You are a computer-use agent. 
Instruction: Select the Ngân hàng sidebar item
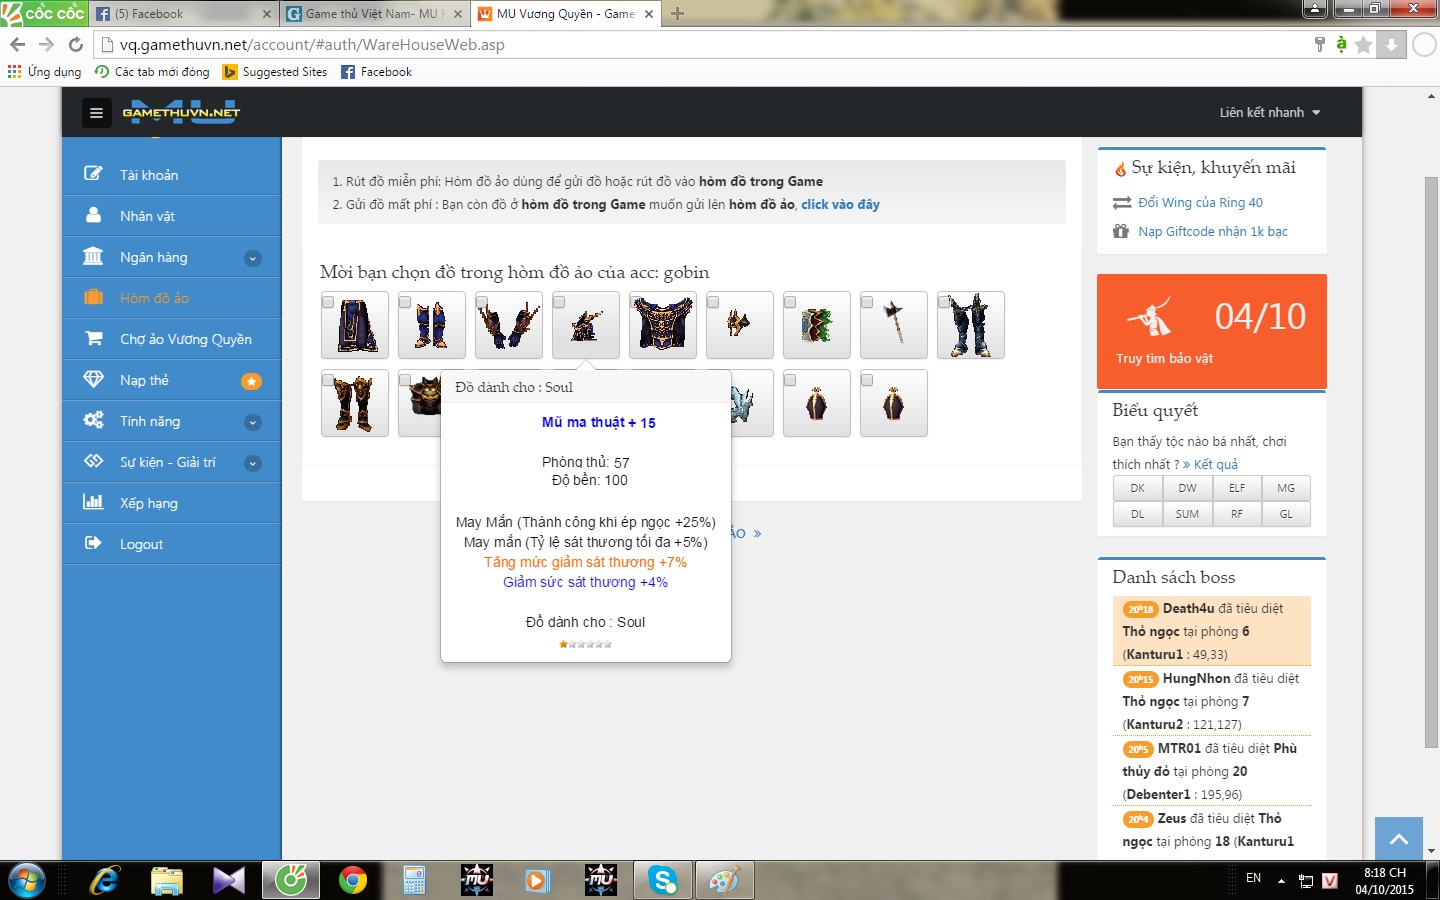click(x=172, y=257)
